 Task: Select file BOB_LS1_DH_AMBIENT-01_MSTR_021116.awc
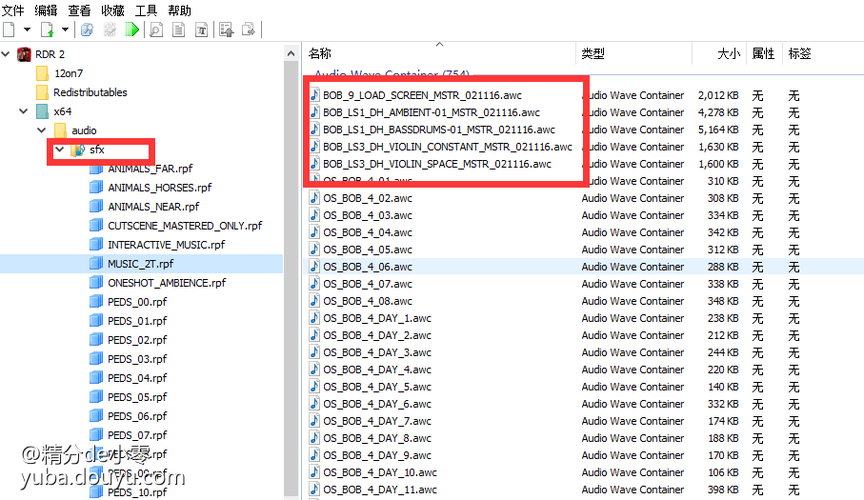tap(431, 112)
